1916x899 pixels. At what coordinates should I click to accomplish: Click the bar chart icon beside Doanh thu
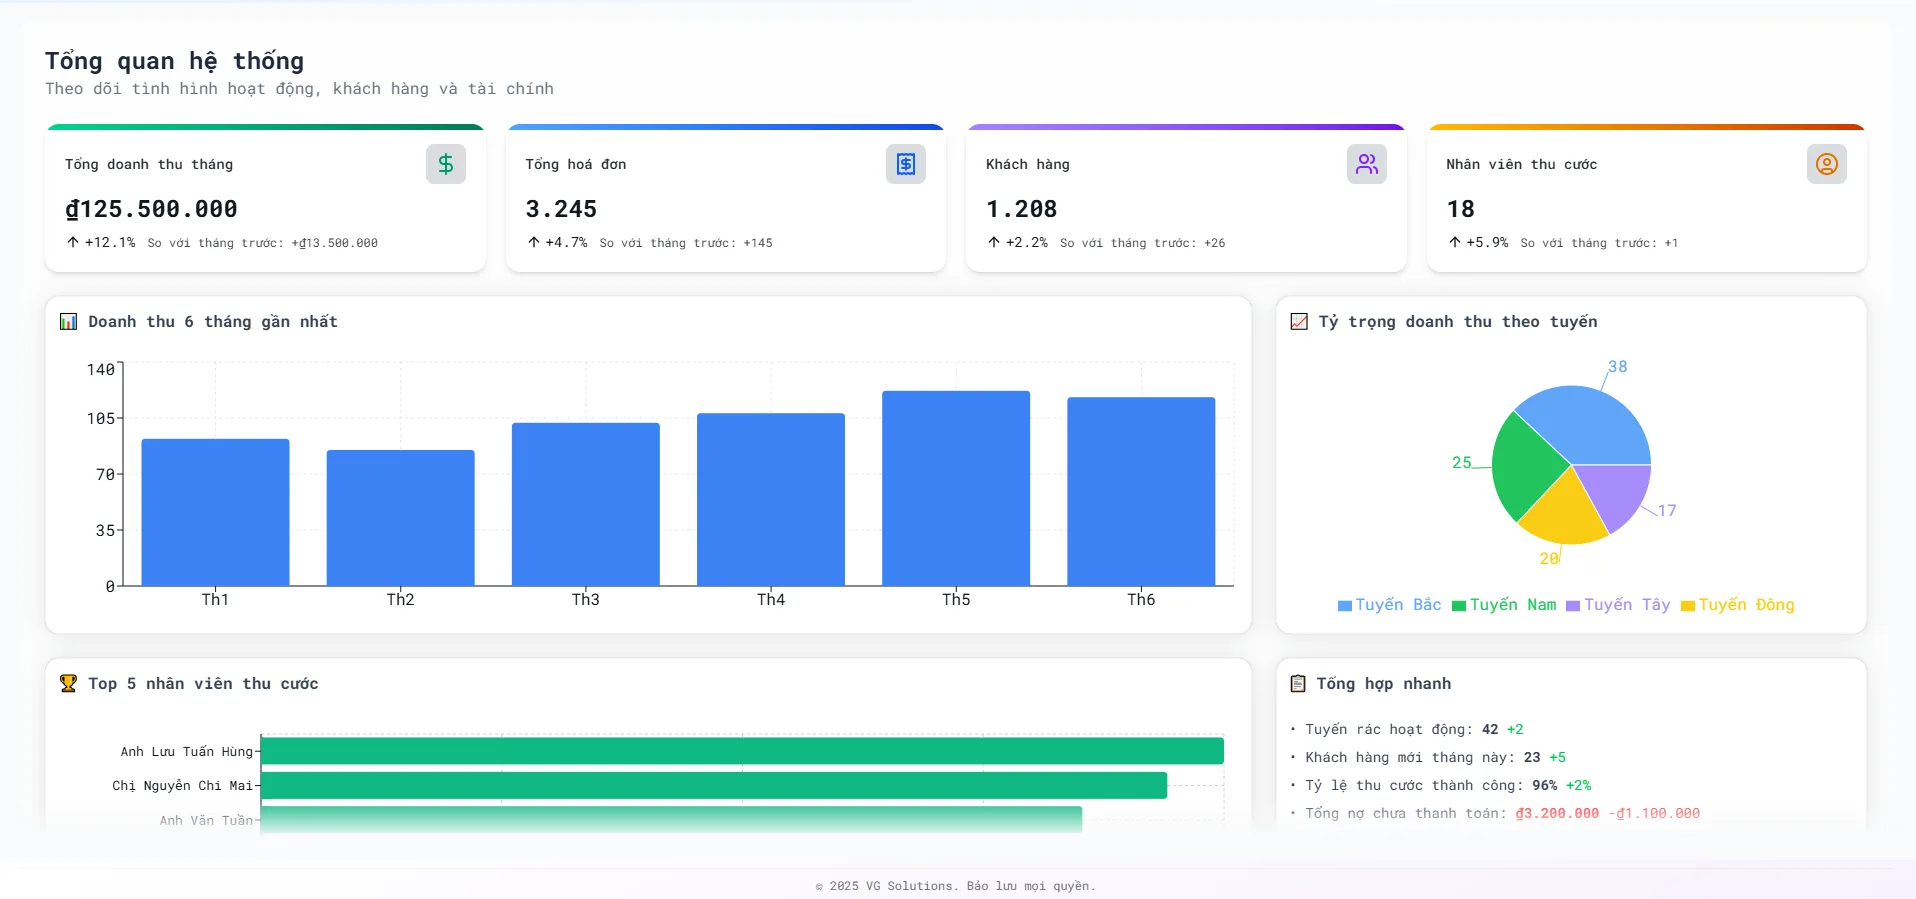(x=68, y=322)
